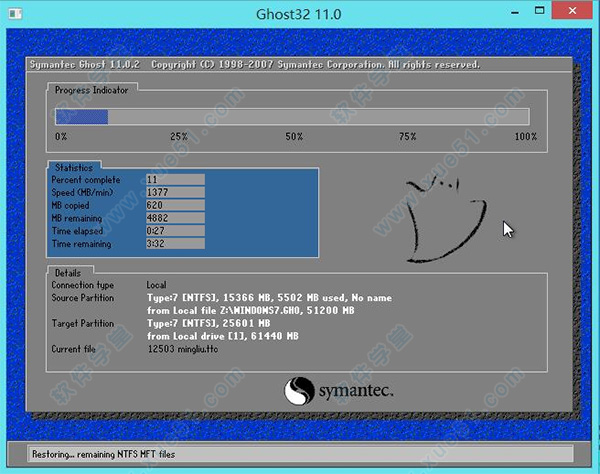Viewport: 600px width, 474px height.
Task: Click the Symantec Ghost 11.0.2 copyright header
Action: (x=254, y=65)
